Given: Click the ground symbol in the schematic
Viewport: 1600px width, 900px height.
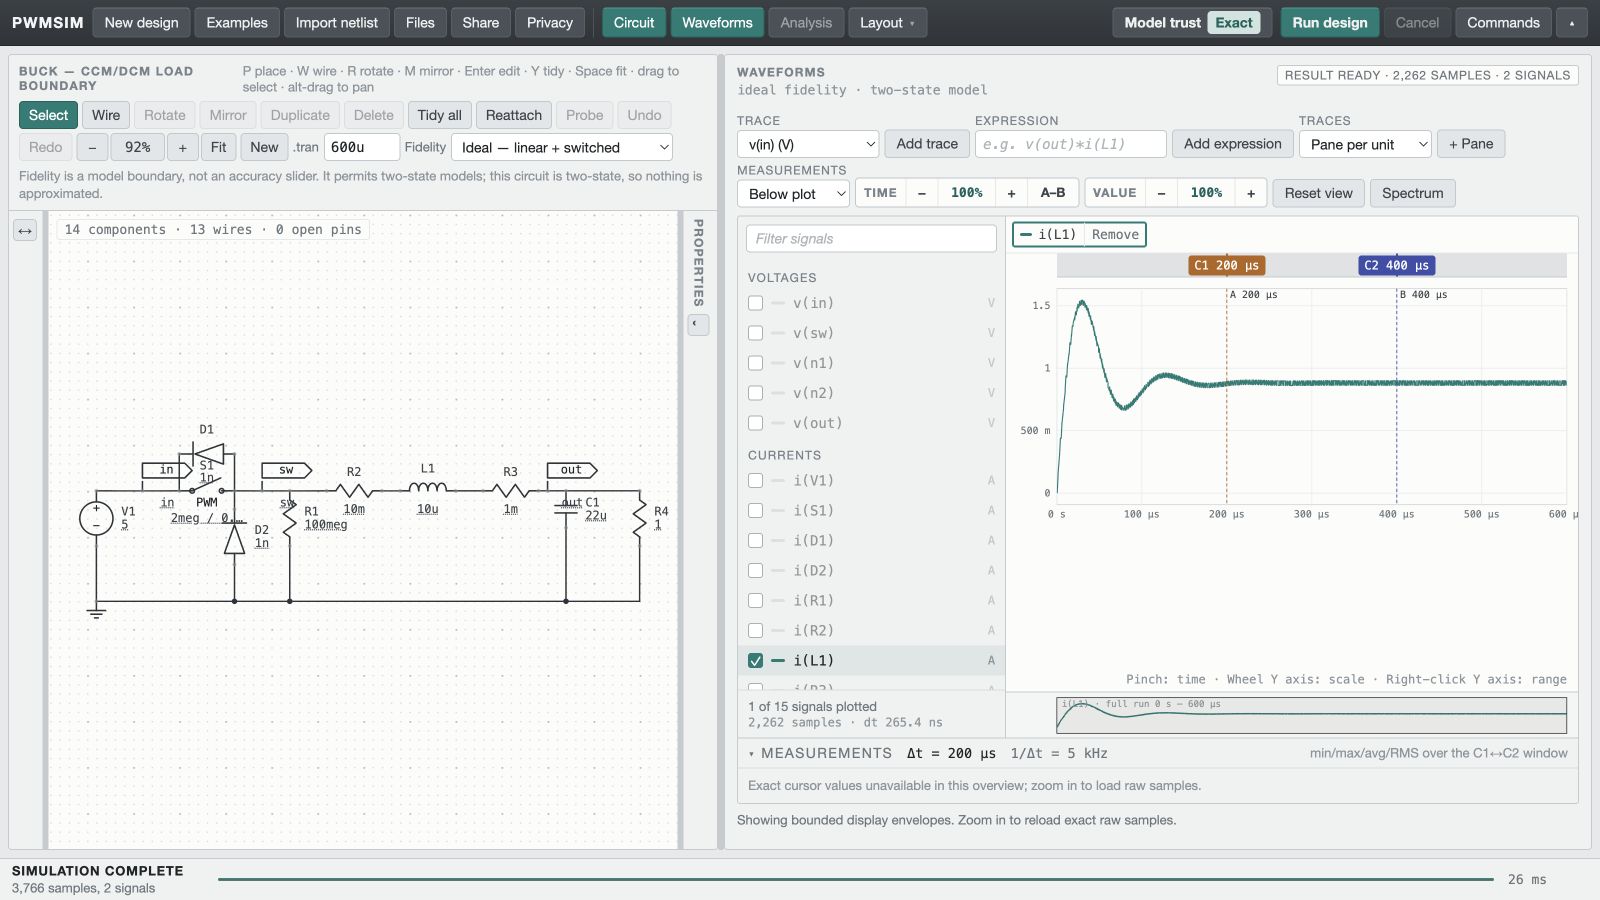Looking at the screenshot, I should tap(96, 612).
